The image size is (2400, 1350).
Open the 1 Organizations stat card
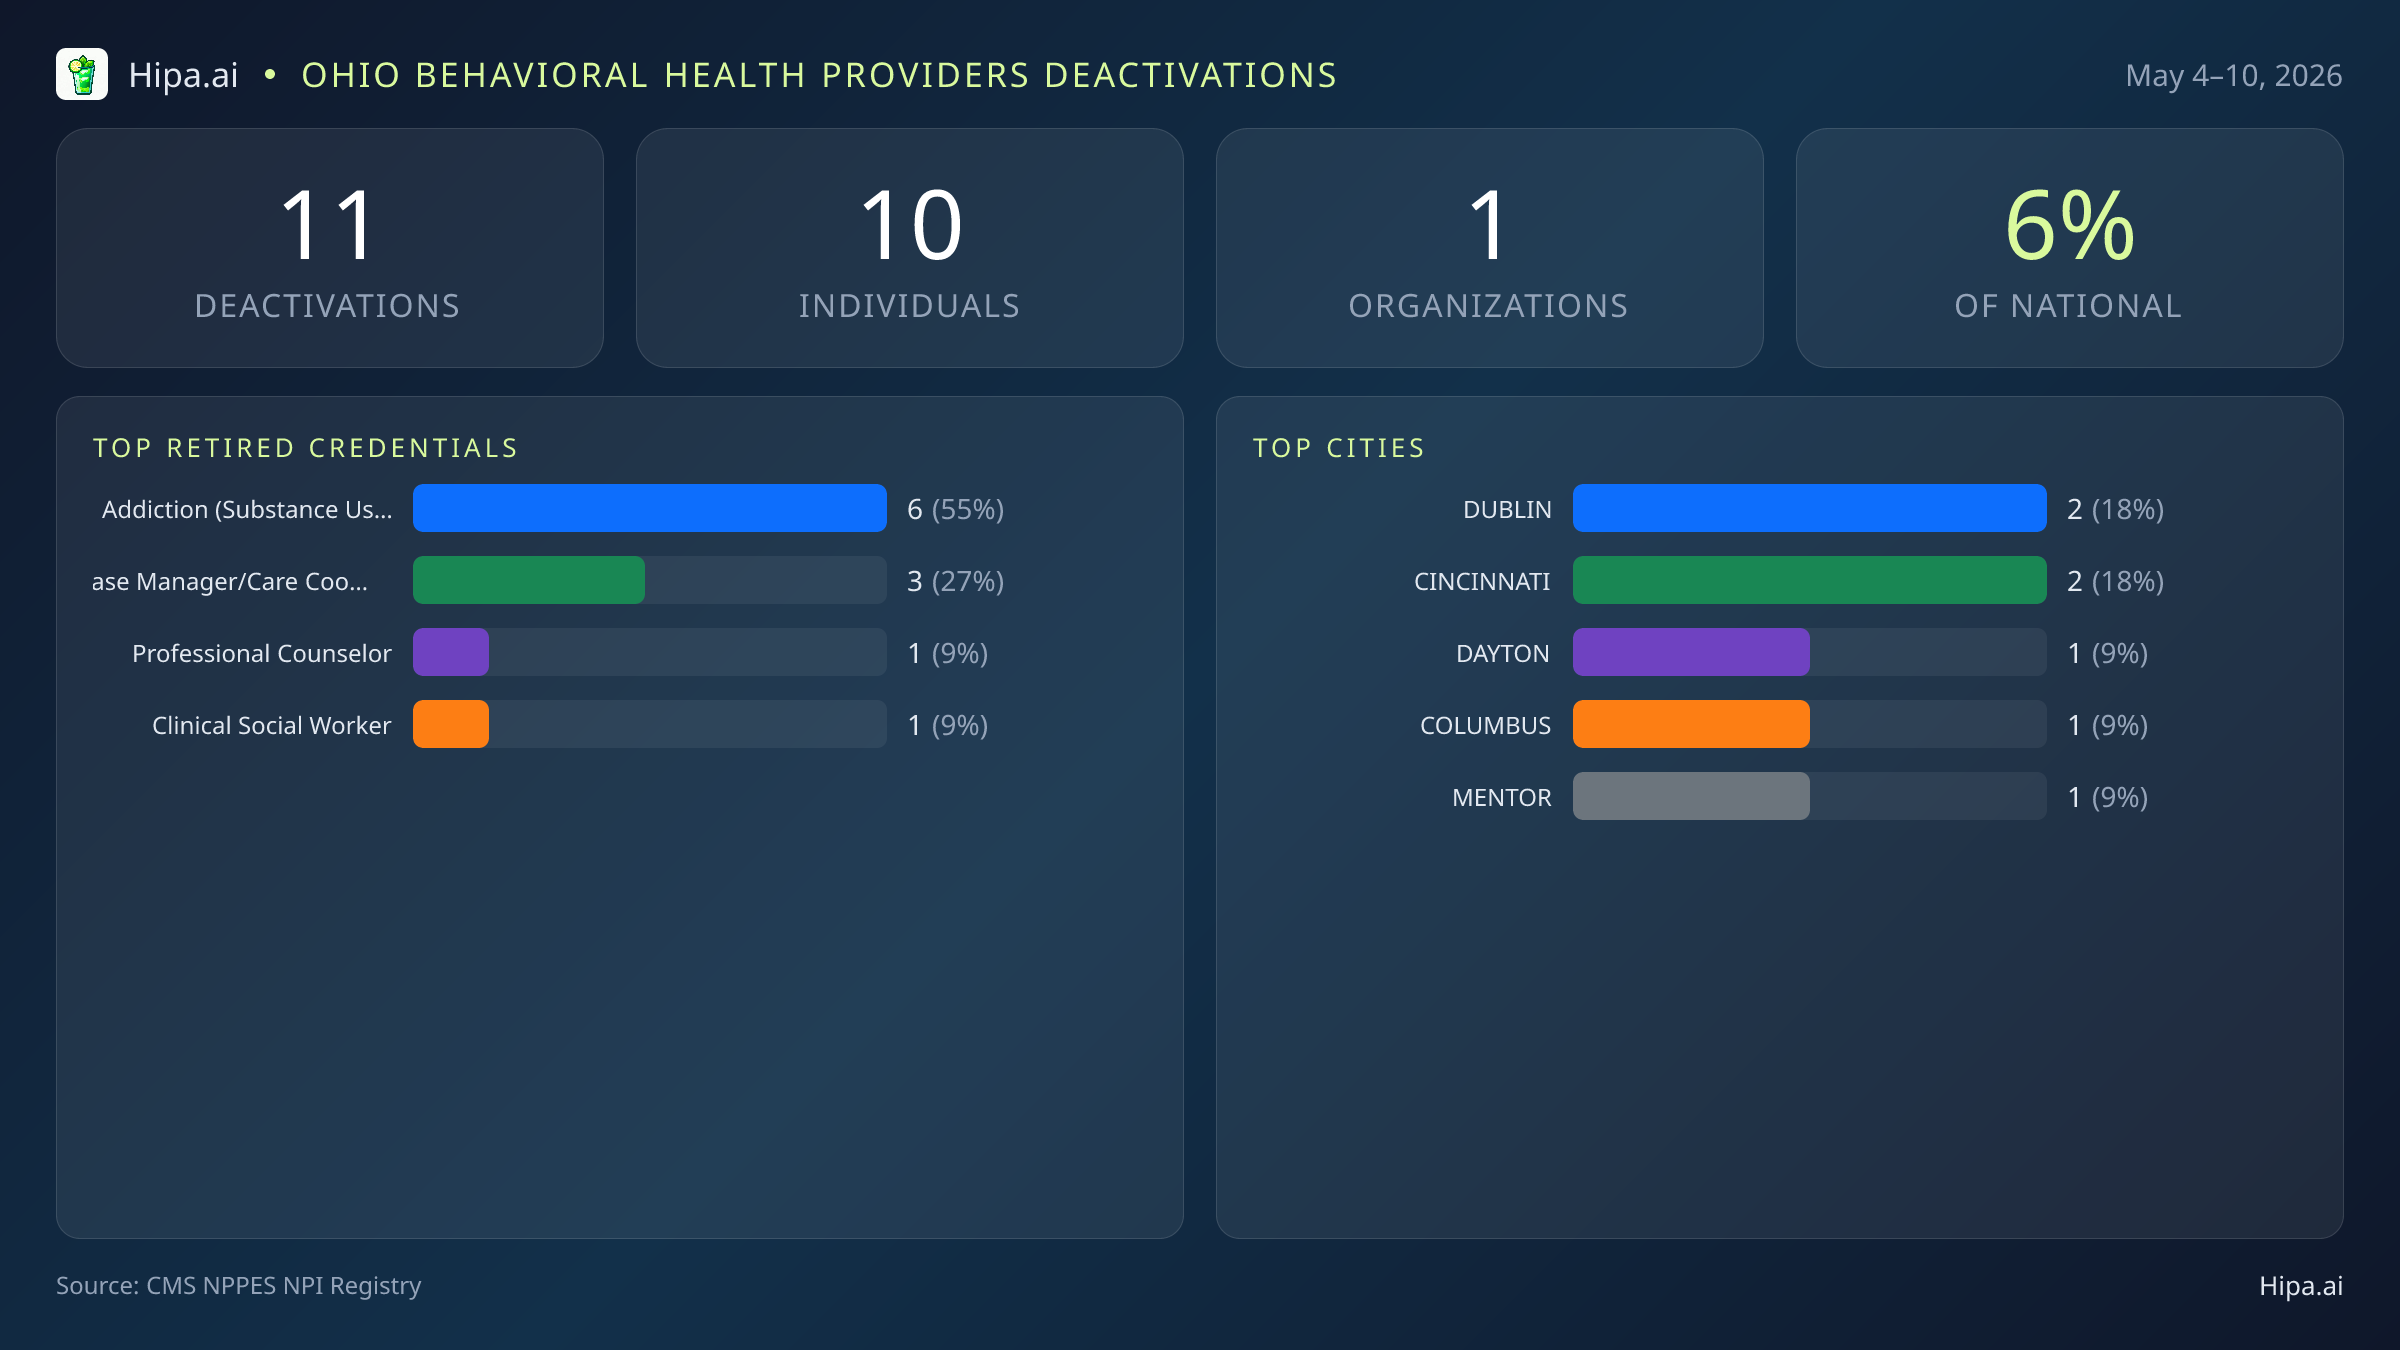[x=1490, y=248]
